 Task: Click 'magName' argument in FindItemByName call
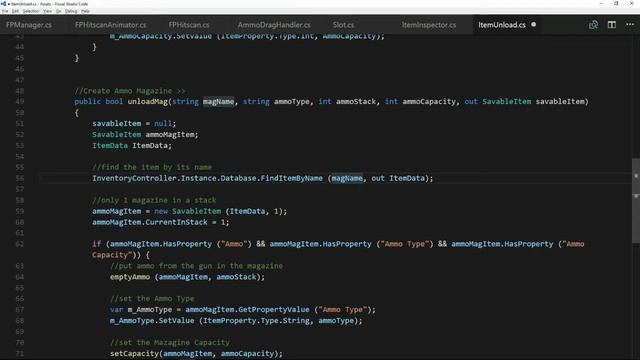[347, 178]
